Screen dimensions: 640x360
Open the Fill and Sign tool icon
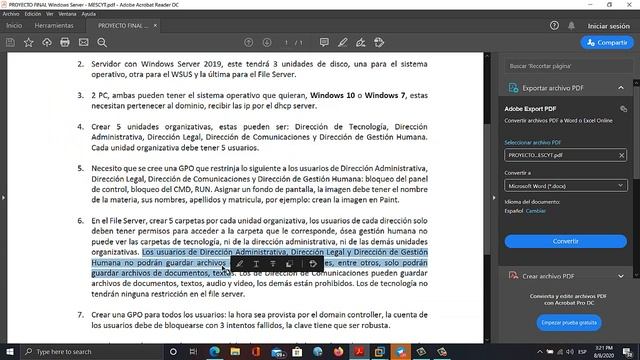tap(361, 42)
